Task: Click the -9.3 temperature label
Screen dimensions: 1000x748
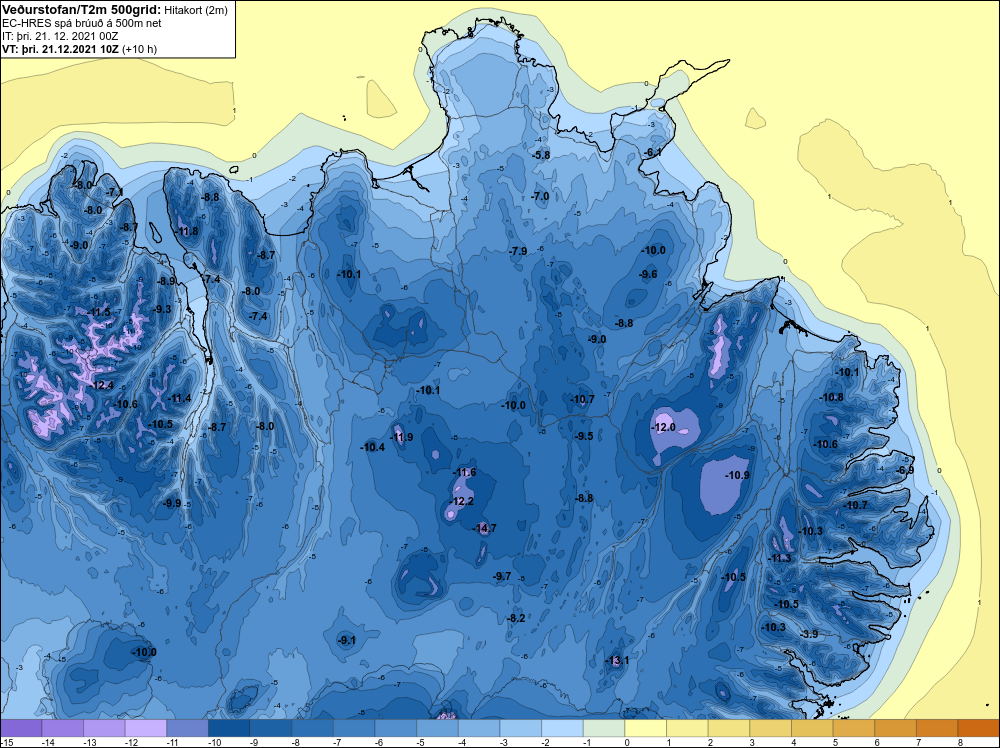Action: [x=163, y=309]
